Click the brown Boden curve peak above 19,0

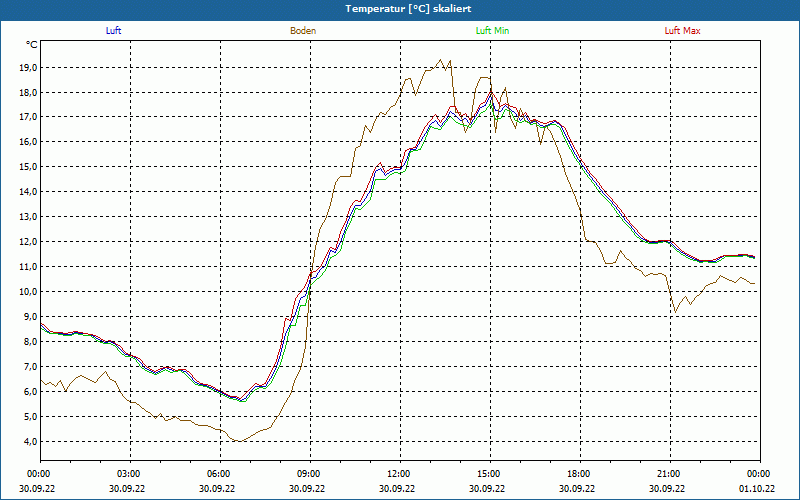[441, 60]
